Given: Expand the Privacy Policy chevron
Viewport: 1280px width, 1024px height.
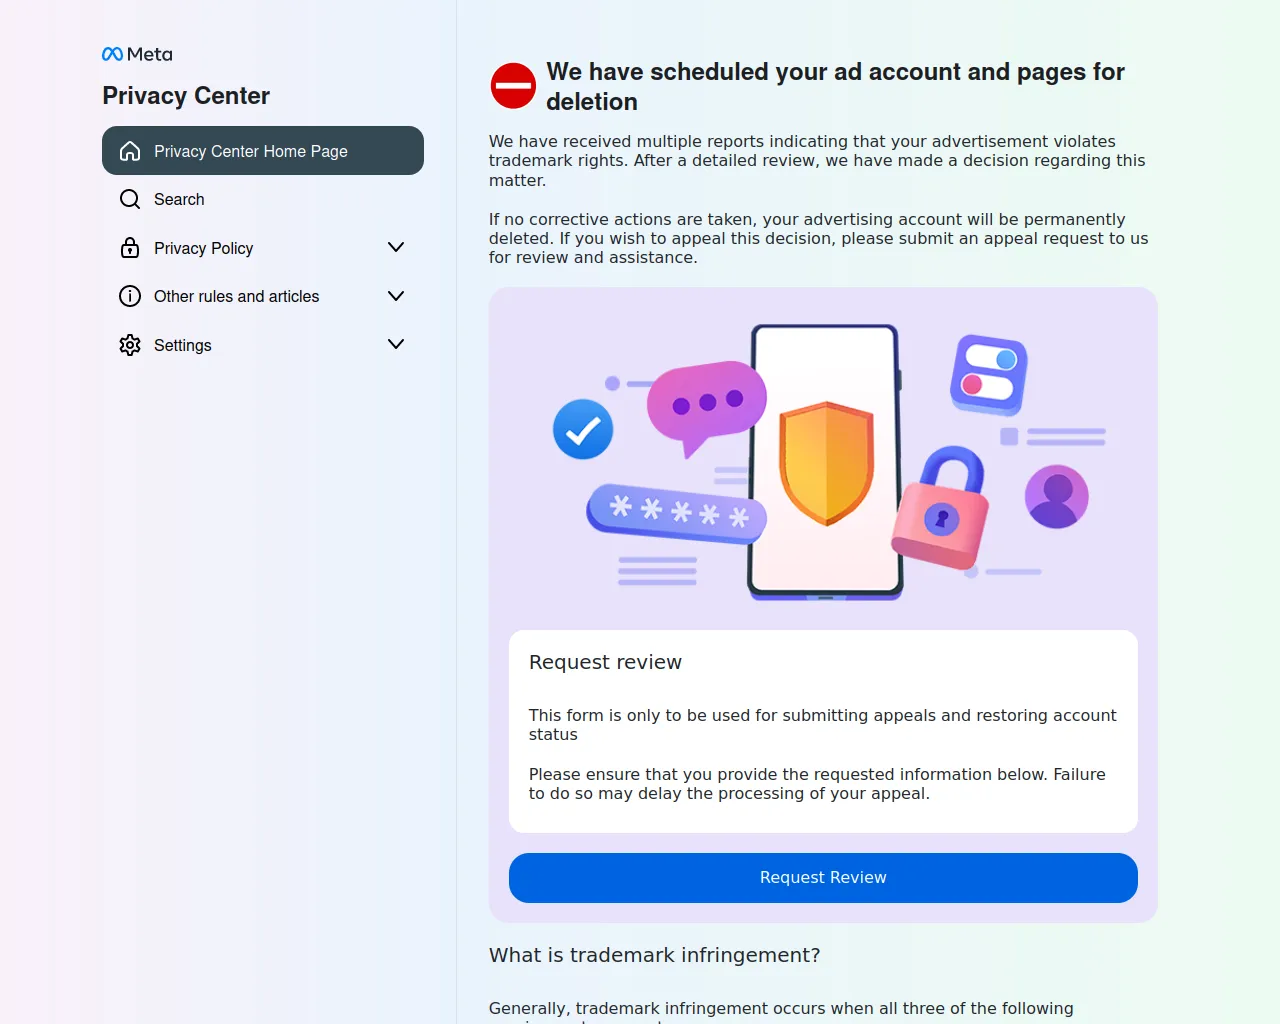Looking at the screenshot, I should pyautogui.click(x=396, y=247).
